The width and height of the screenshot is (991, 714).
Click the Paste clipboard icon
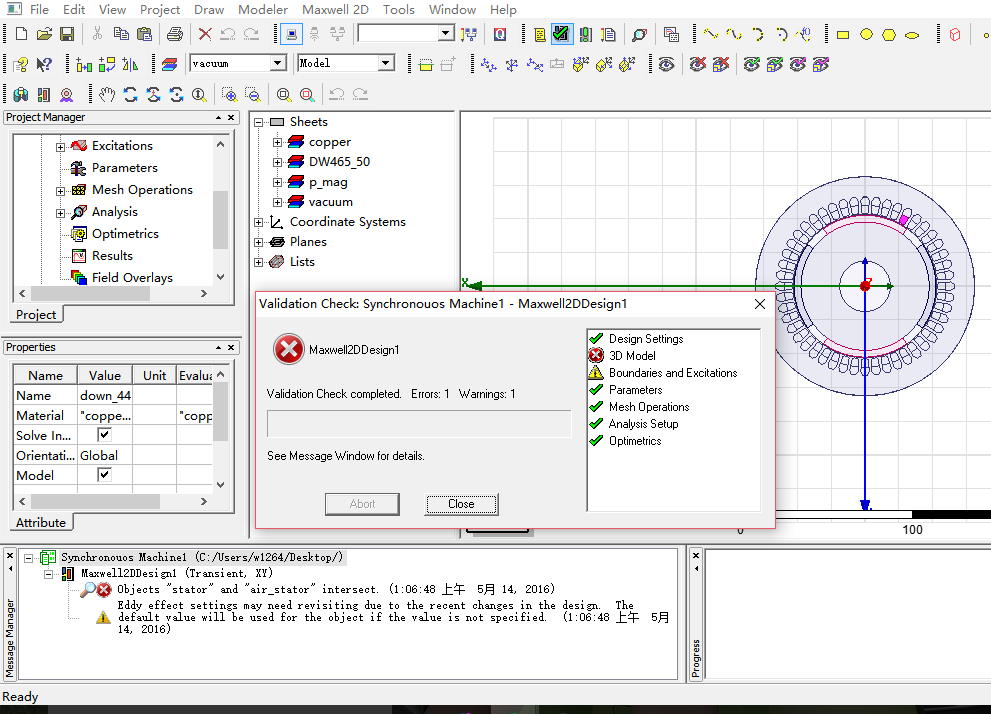point(145,33)
